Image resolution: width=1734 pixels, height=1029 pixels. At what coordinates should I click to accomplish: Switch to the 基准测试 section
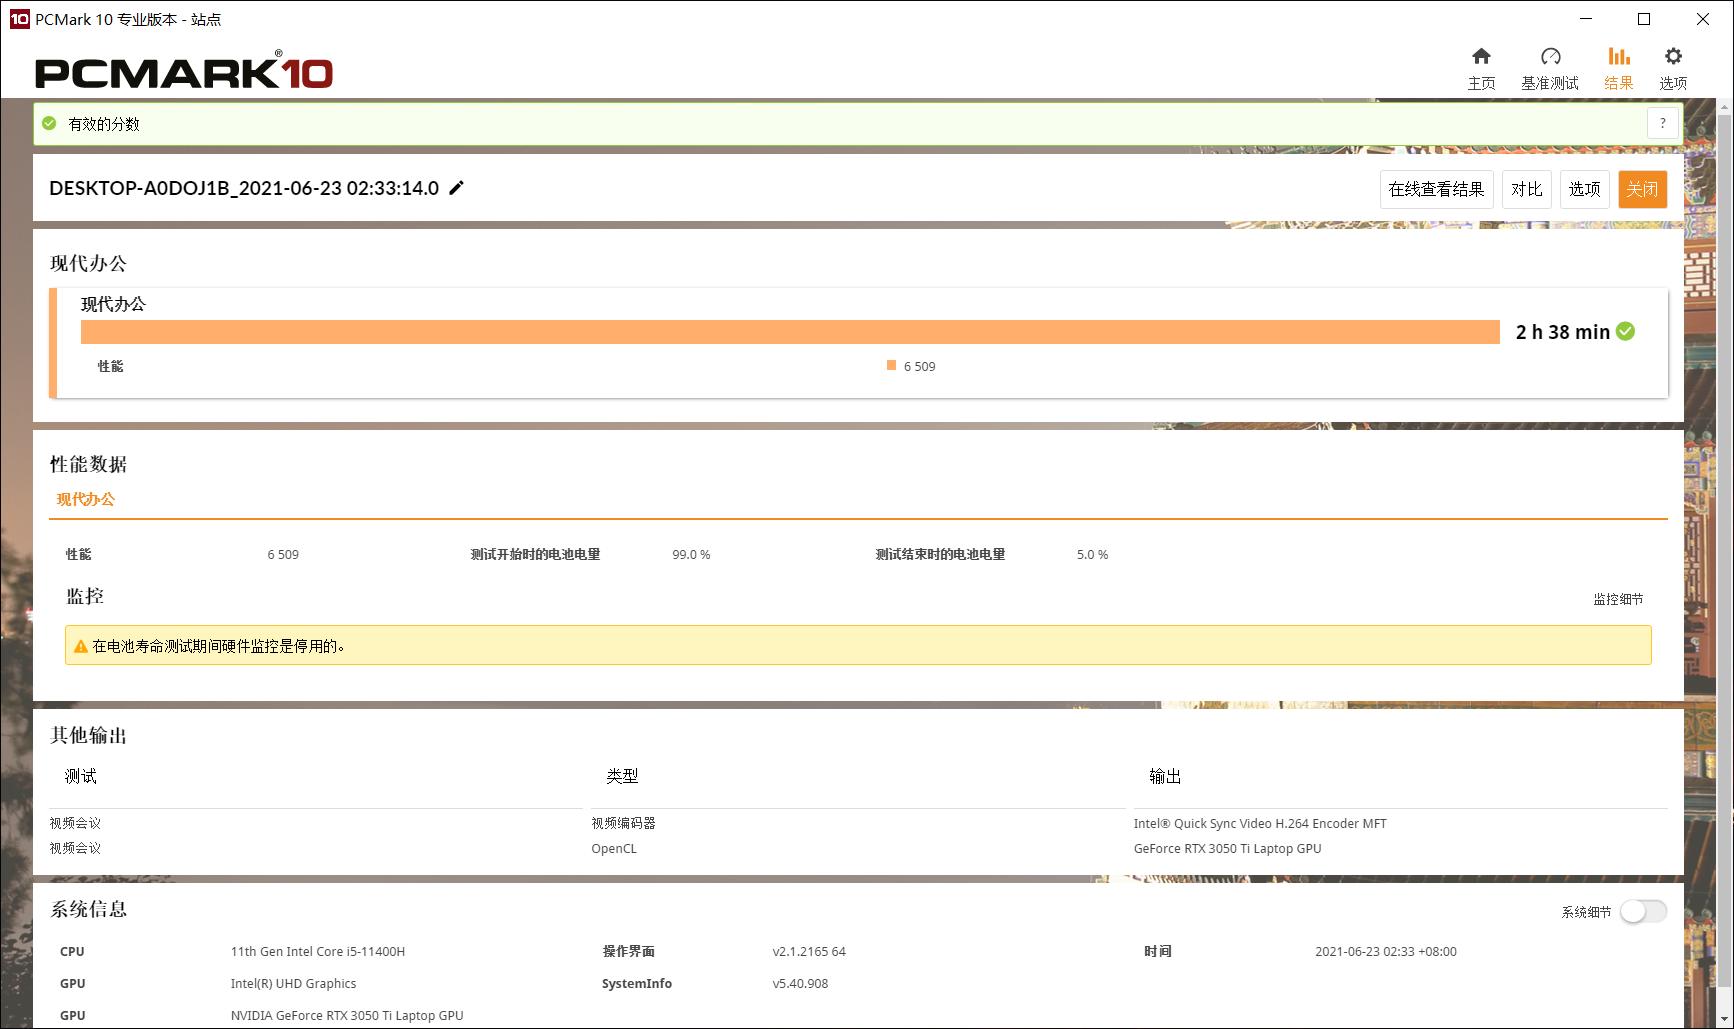click(1549, 68)
